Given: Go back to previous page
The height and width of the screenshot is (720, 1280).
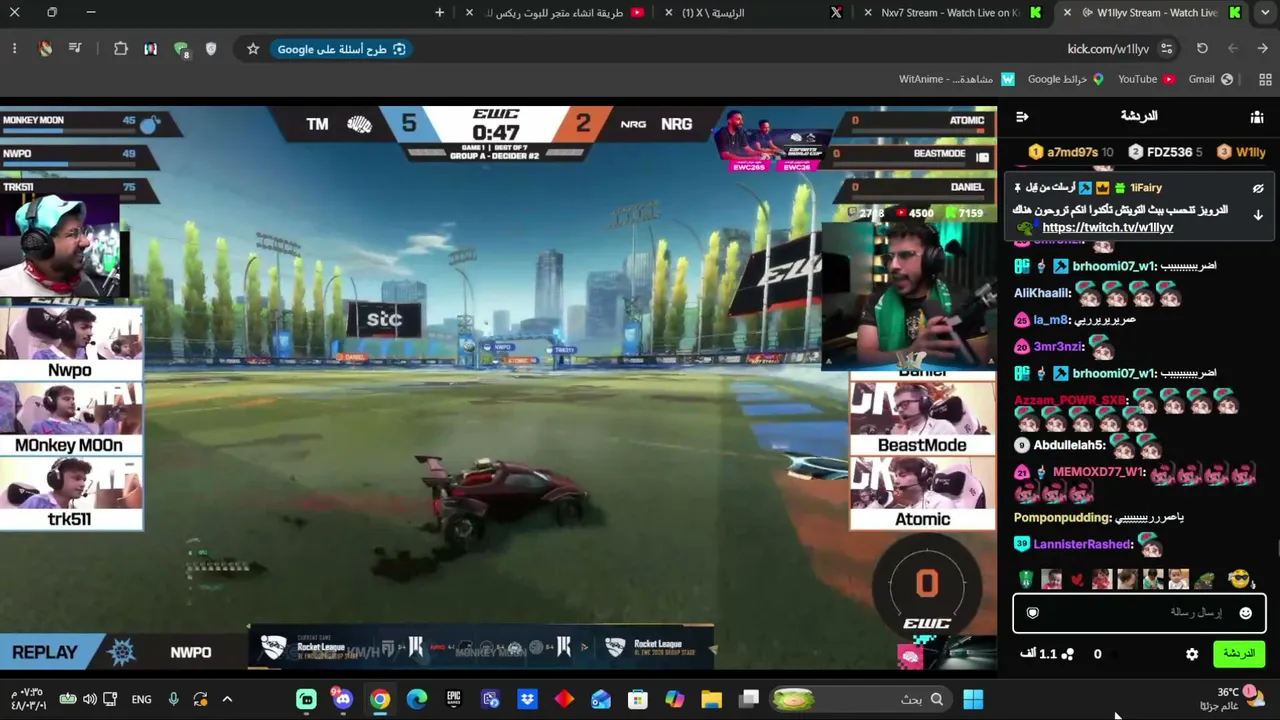Looking at the screenshot, I should (1264, 49).
